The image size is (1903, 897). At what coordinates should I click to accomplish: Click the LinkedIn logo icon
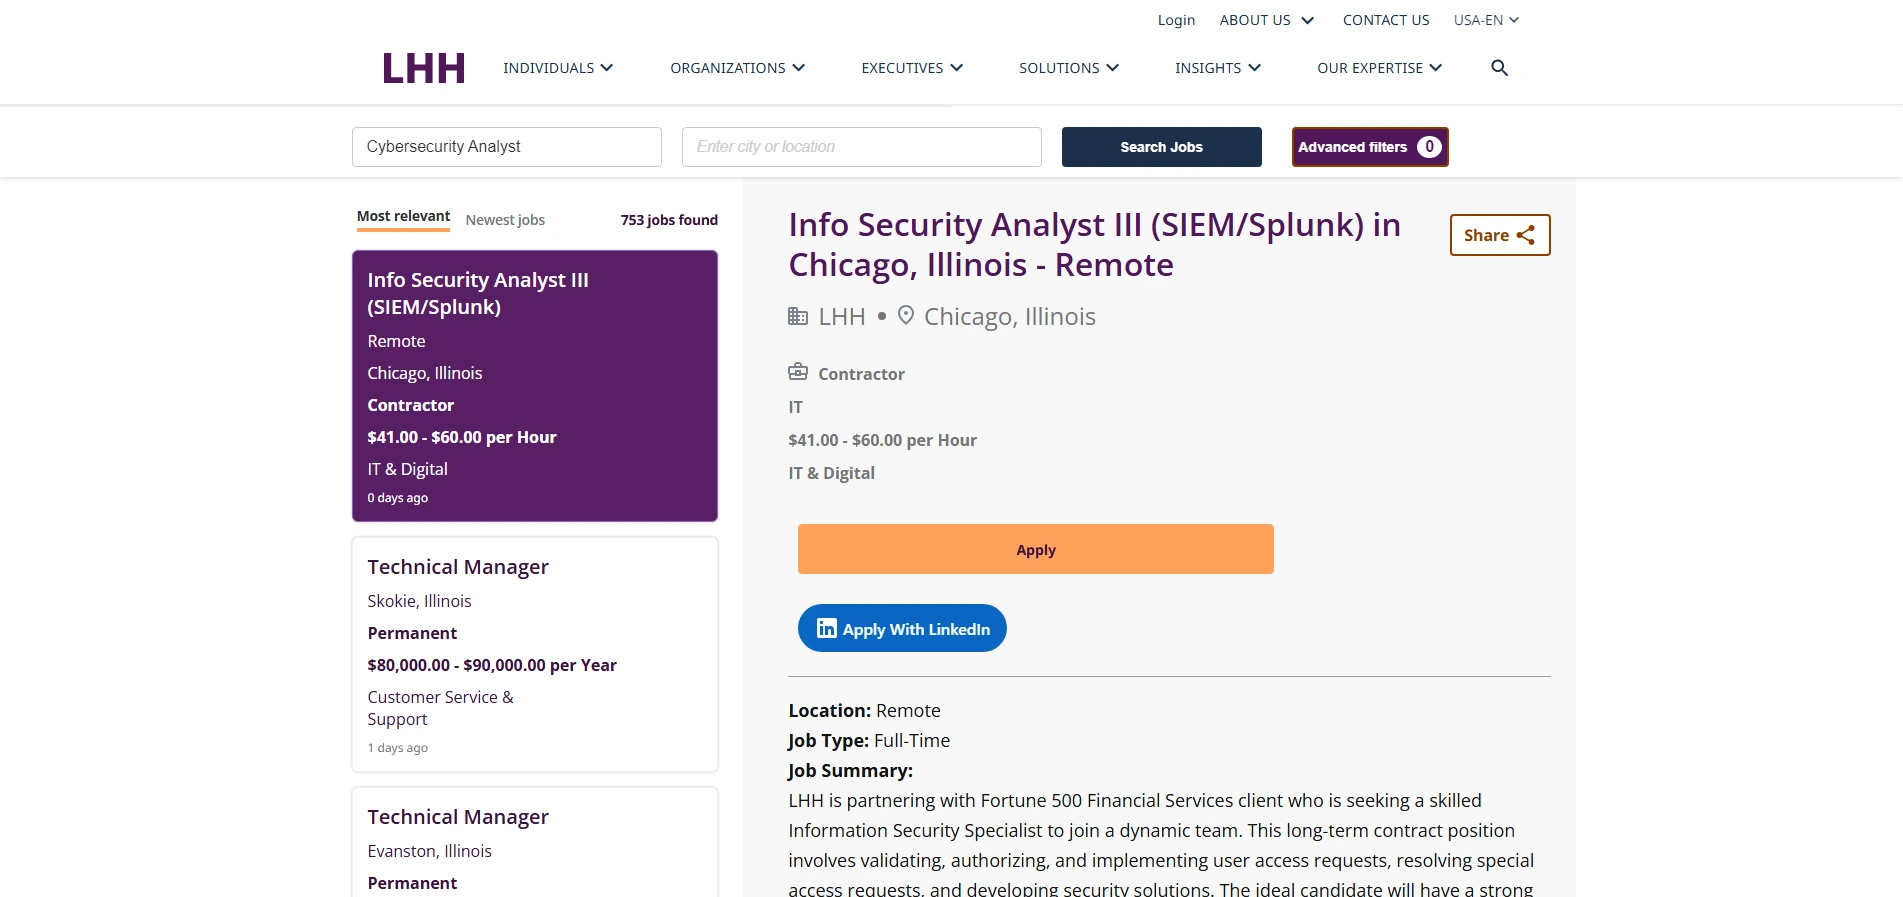827,628
